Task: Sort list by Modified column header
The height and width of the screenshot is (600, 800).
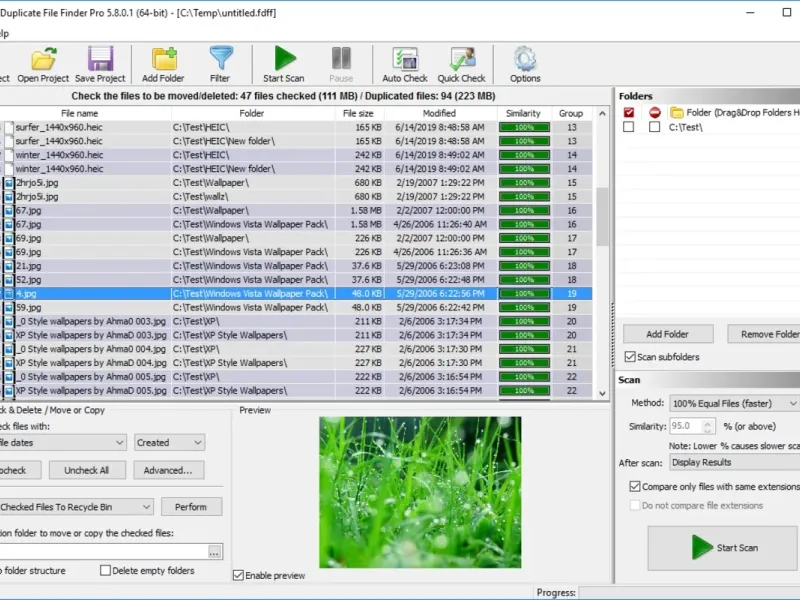Action: pos(439,113)
